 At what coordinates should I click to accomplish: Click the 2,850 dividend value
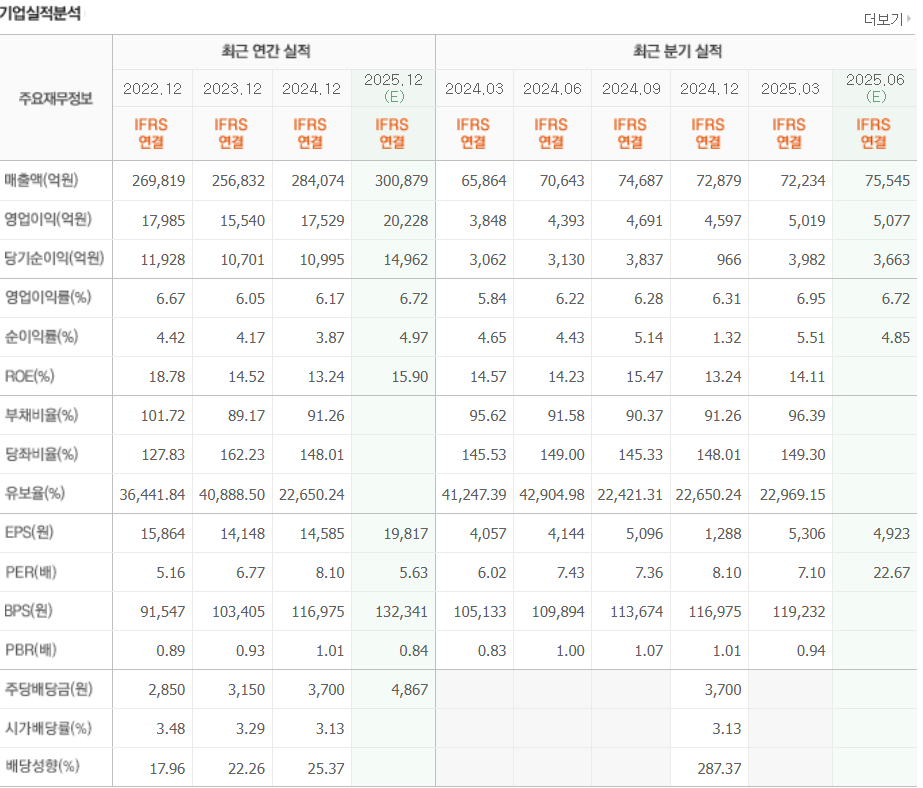point(167,690)
